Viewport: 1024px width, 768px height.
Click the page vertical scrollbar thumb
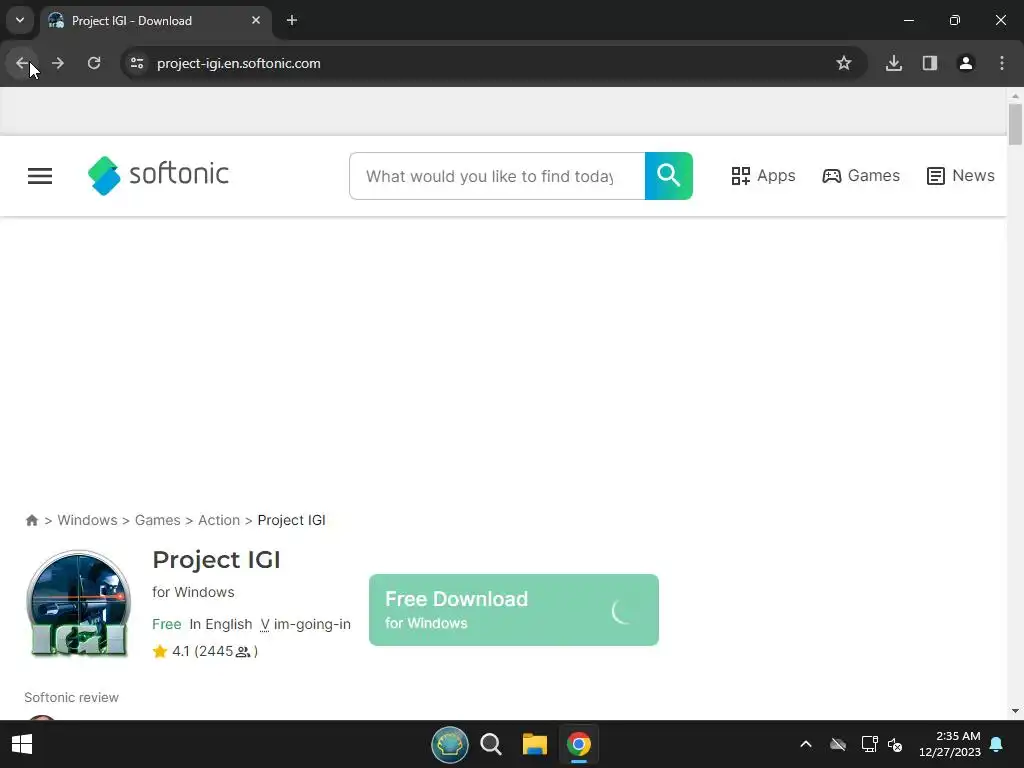[1015, 124]
